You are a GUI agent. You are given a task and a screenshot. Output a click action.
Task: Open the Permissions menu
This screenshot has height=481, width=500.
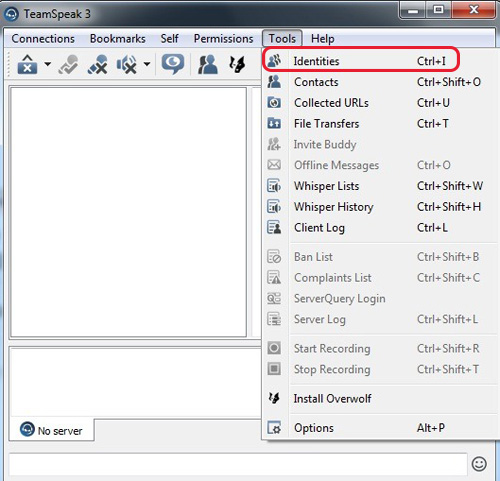(x=223, y=39)
